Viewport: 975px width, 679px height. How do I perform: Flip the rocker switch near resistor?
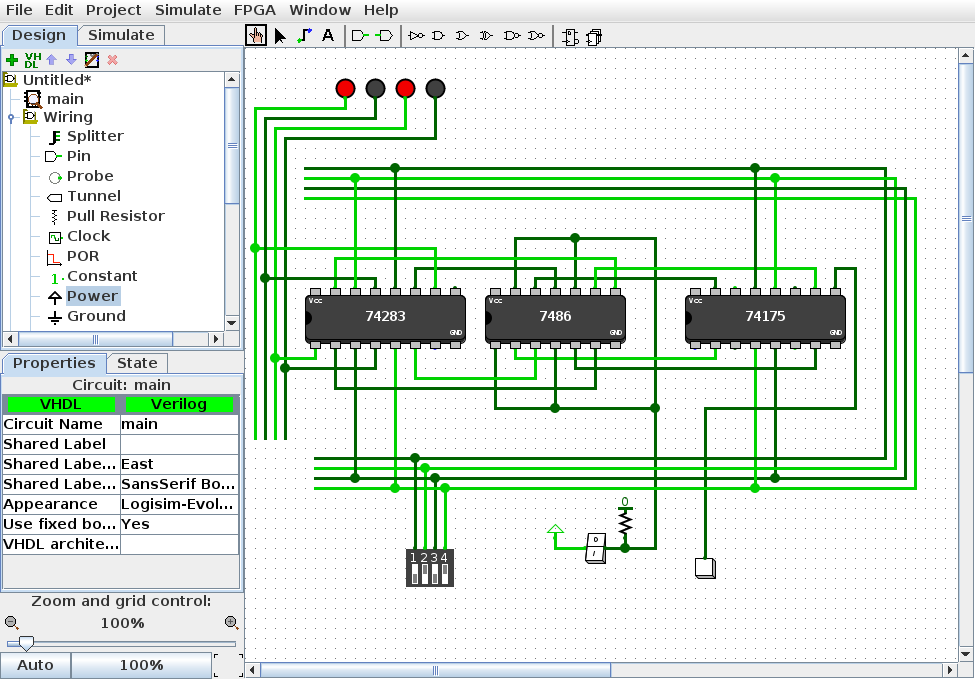[x=595, y=547]
